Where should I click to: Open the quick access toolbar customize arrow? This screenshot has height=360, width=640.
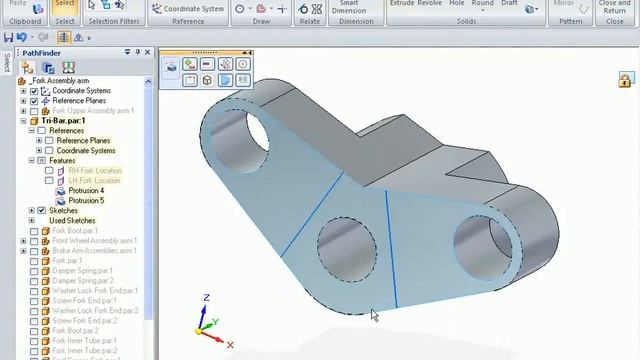(89, 38)
